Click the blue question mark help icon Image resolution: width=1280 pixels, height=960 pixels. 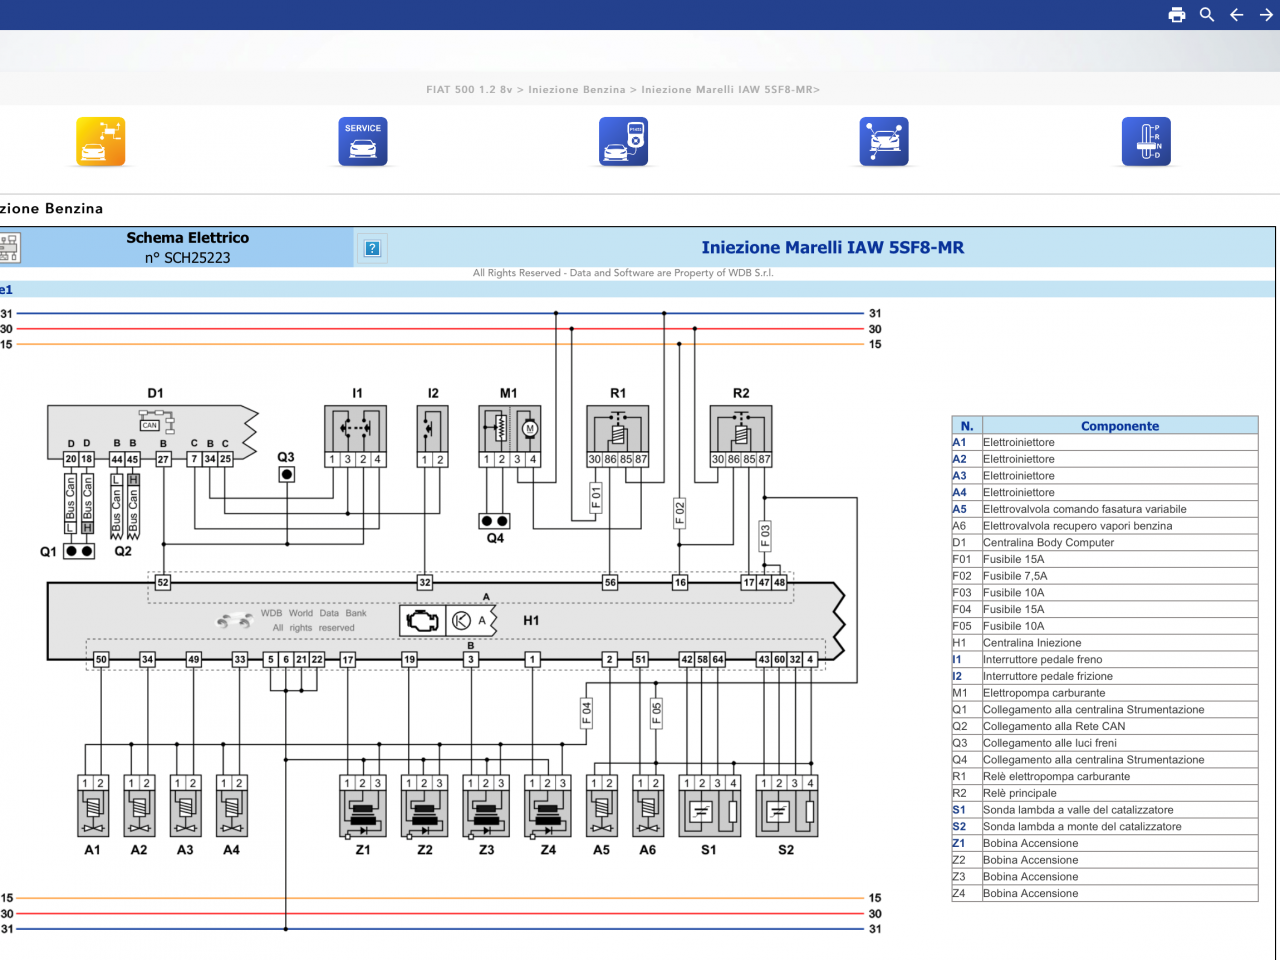pyautogui.click(x=372, y=248)
